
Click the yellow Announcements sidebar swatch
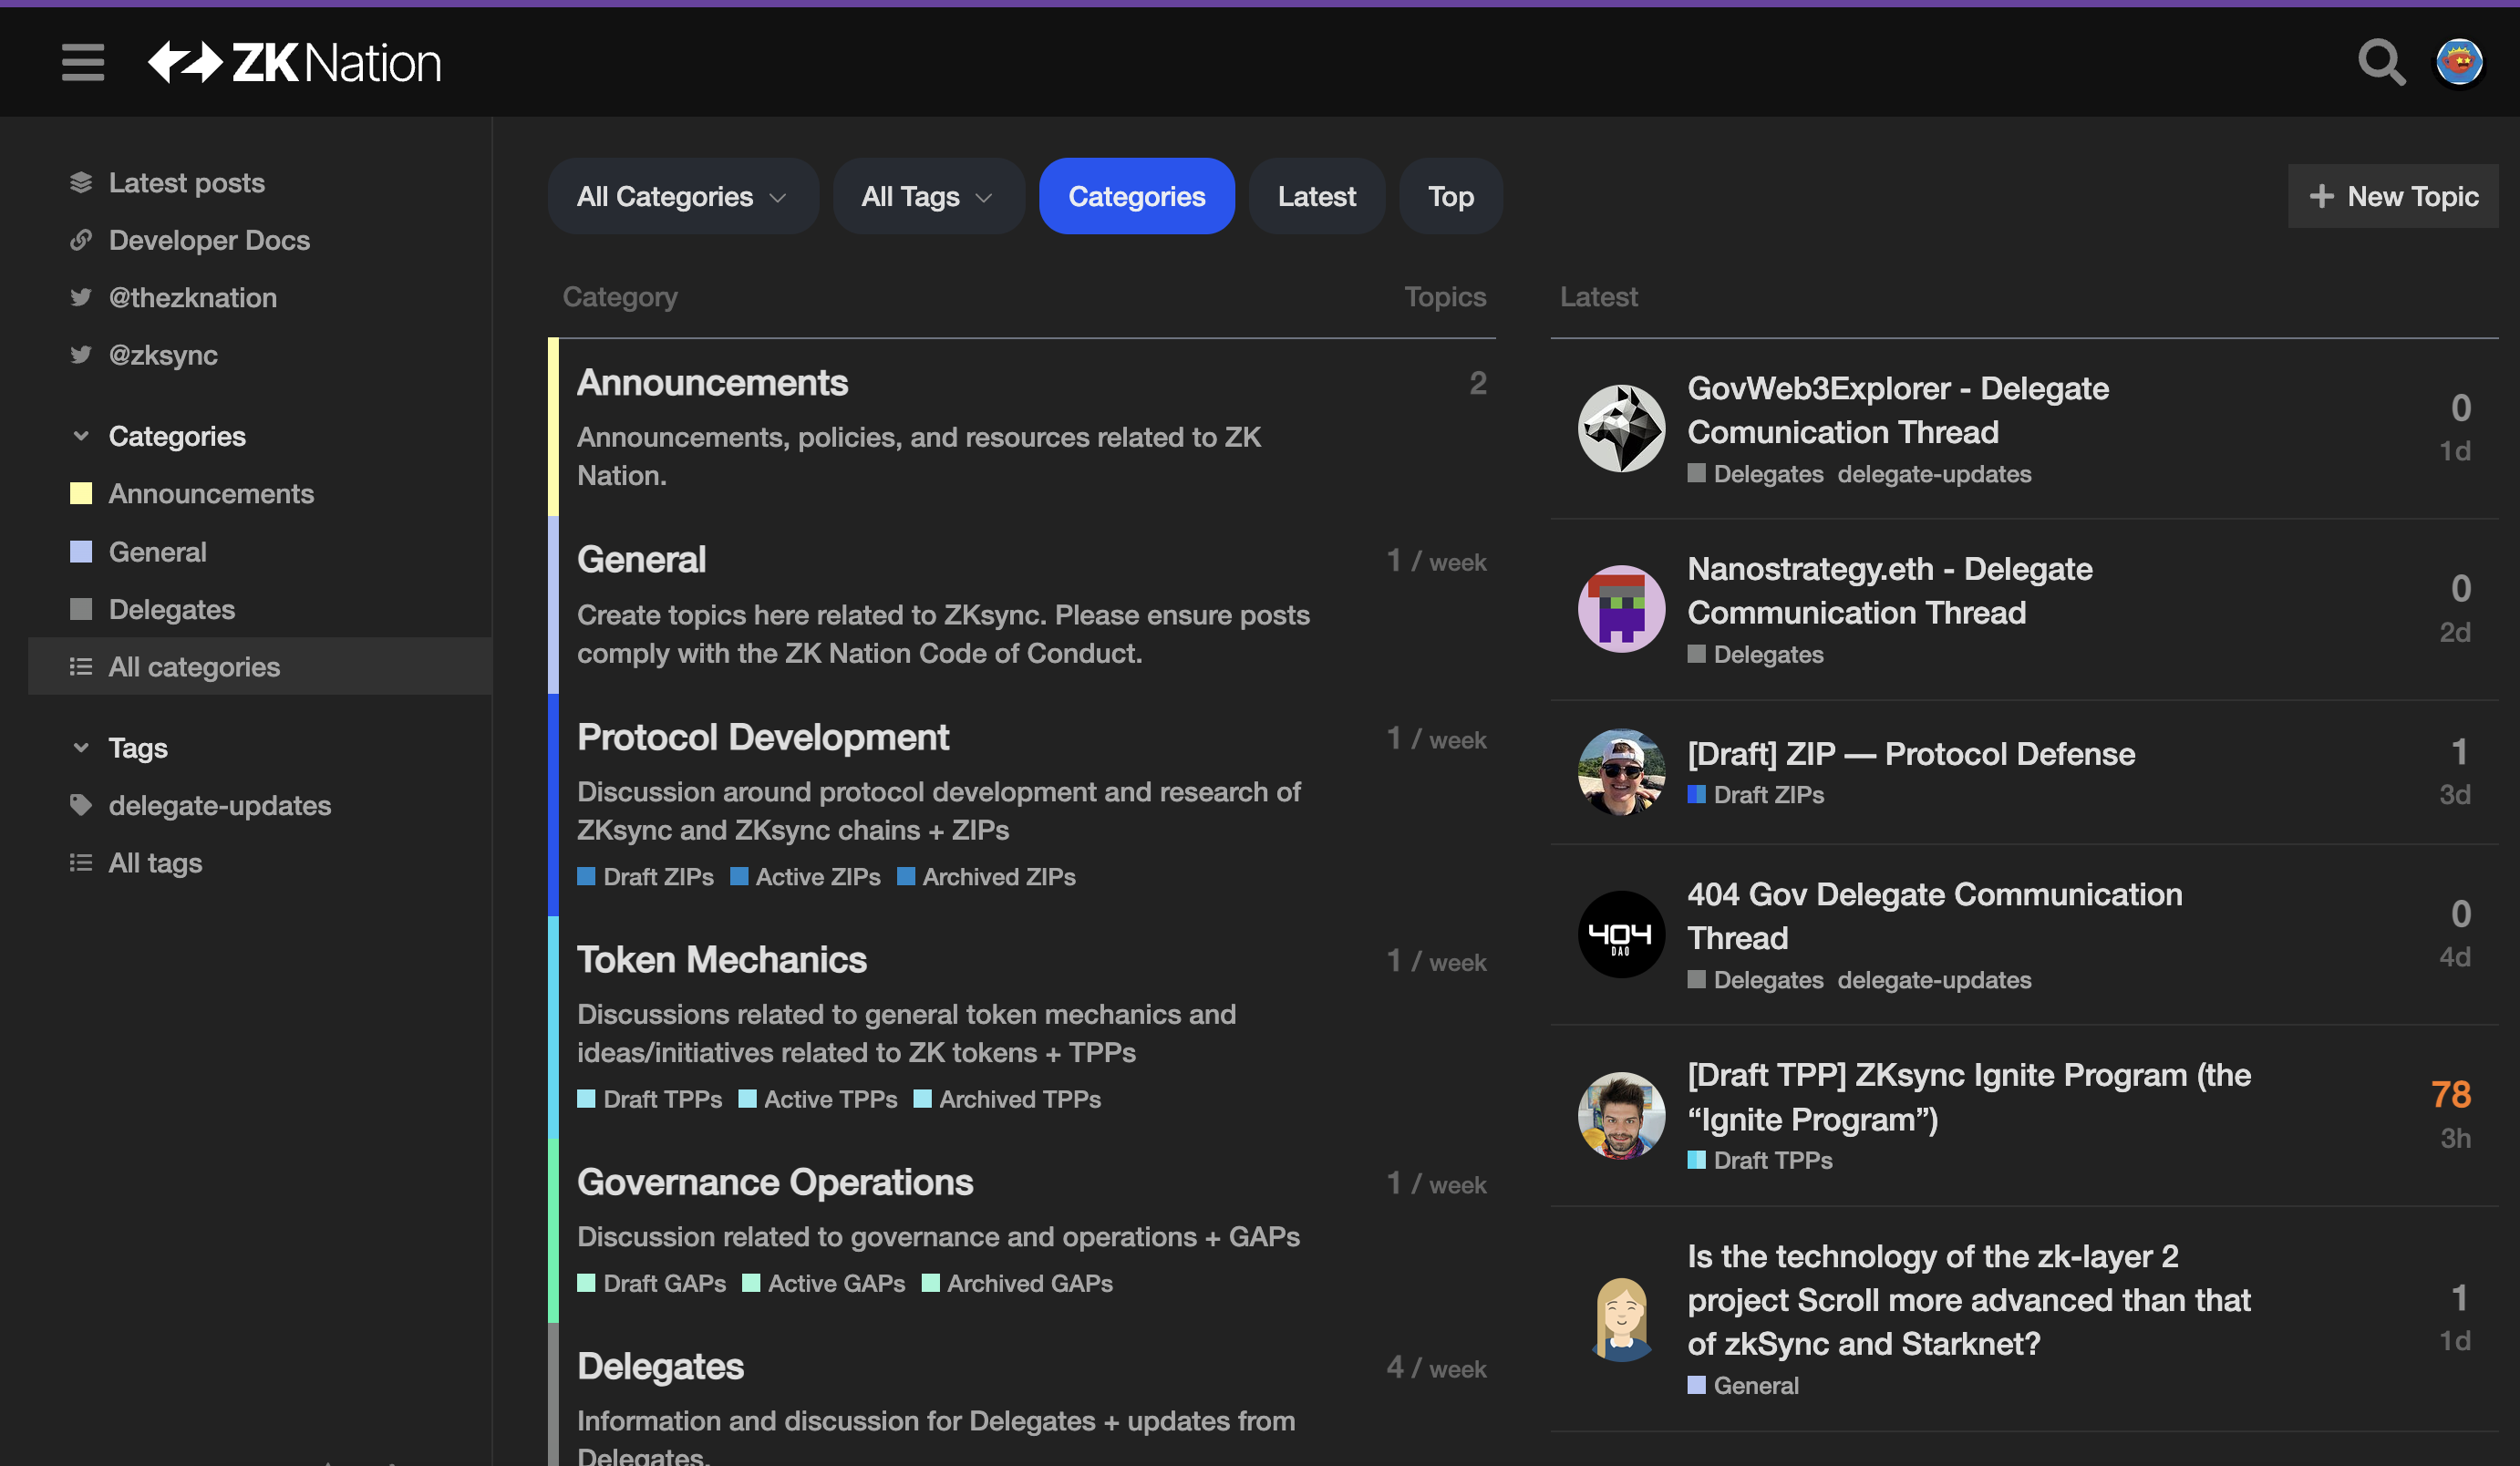[x=81, y=493]
